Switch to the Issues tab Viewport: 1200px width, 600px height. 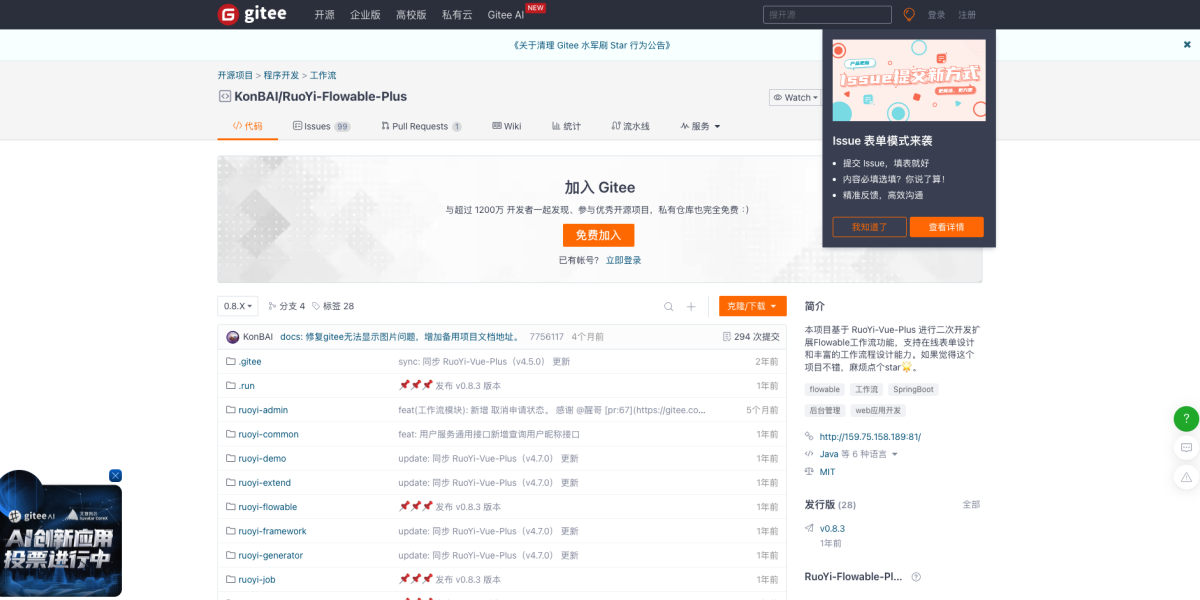point(321,126)
